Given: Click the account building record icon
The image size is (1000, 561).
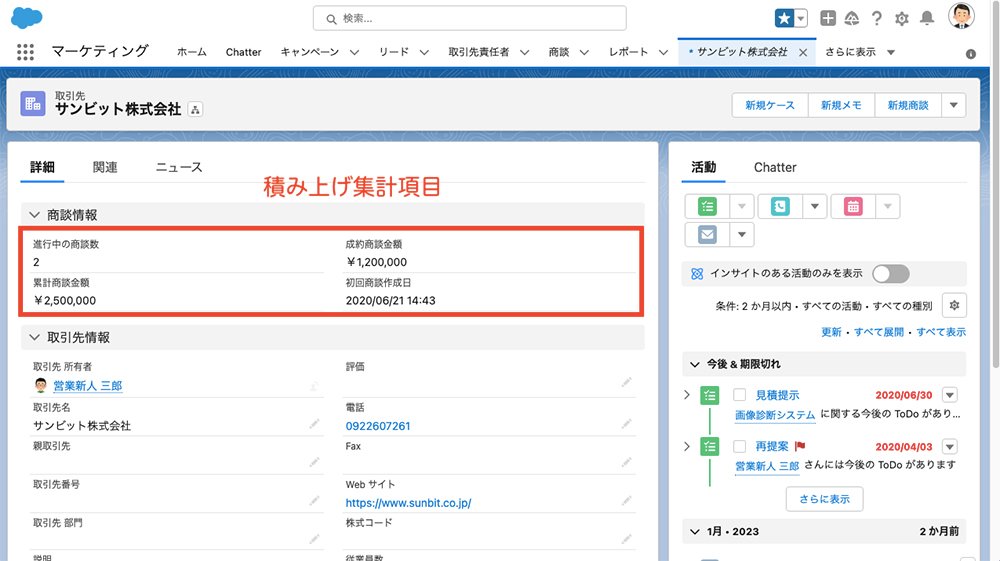Looking at the screenshot, I should 33,104.
